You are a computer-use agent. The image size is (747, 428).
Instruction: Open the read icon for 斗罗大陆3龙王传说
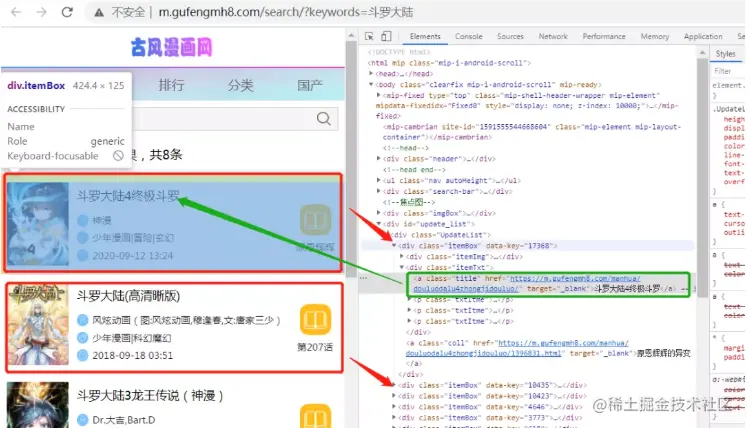click(x=315, y=416)
